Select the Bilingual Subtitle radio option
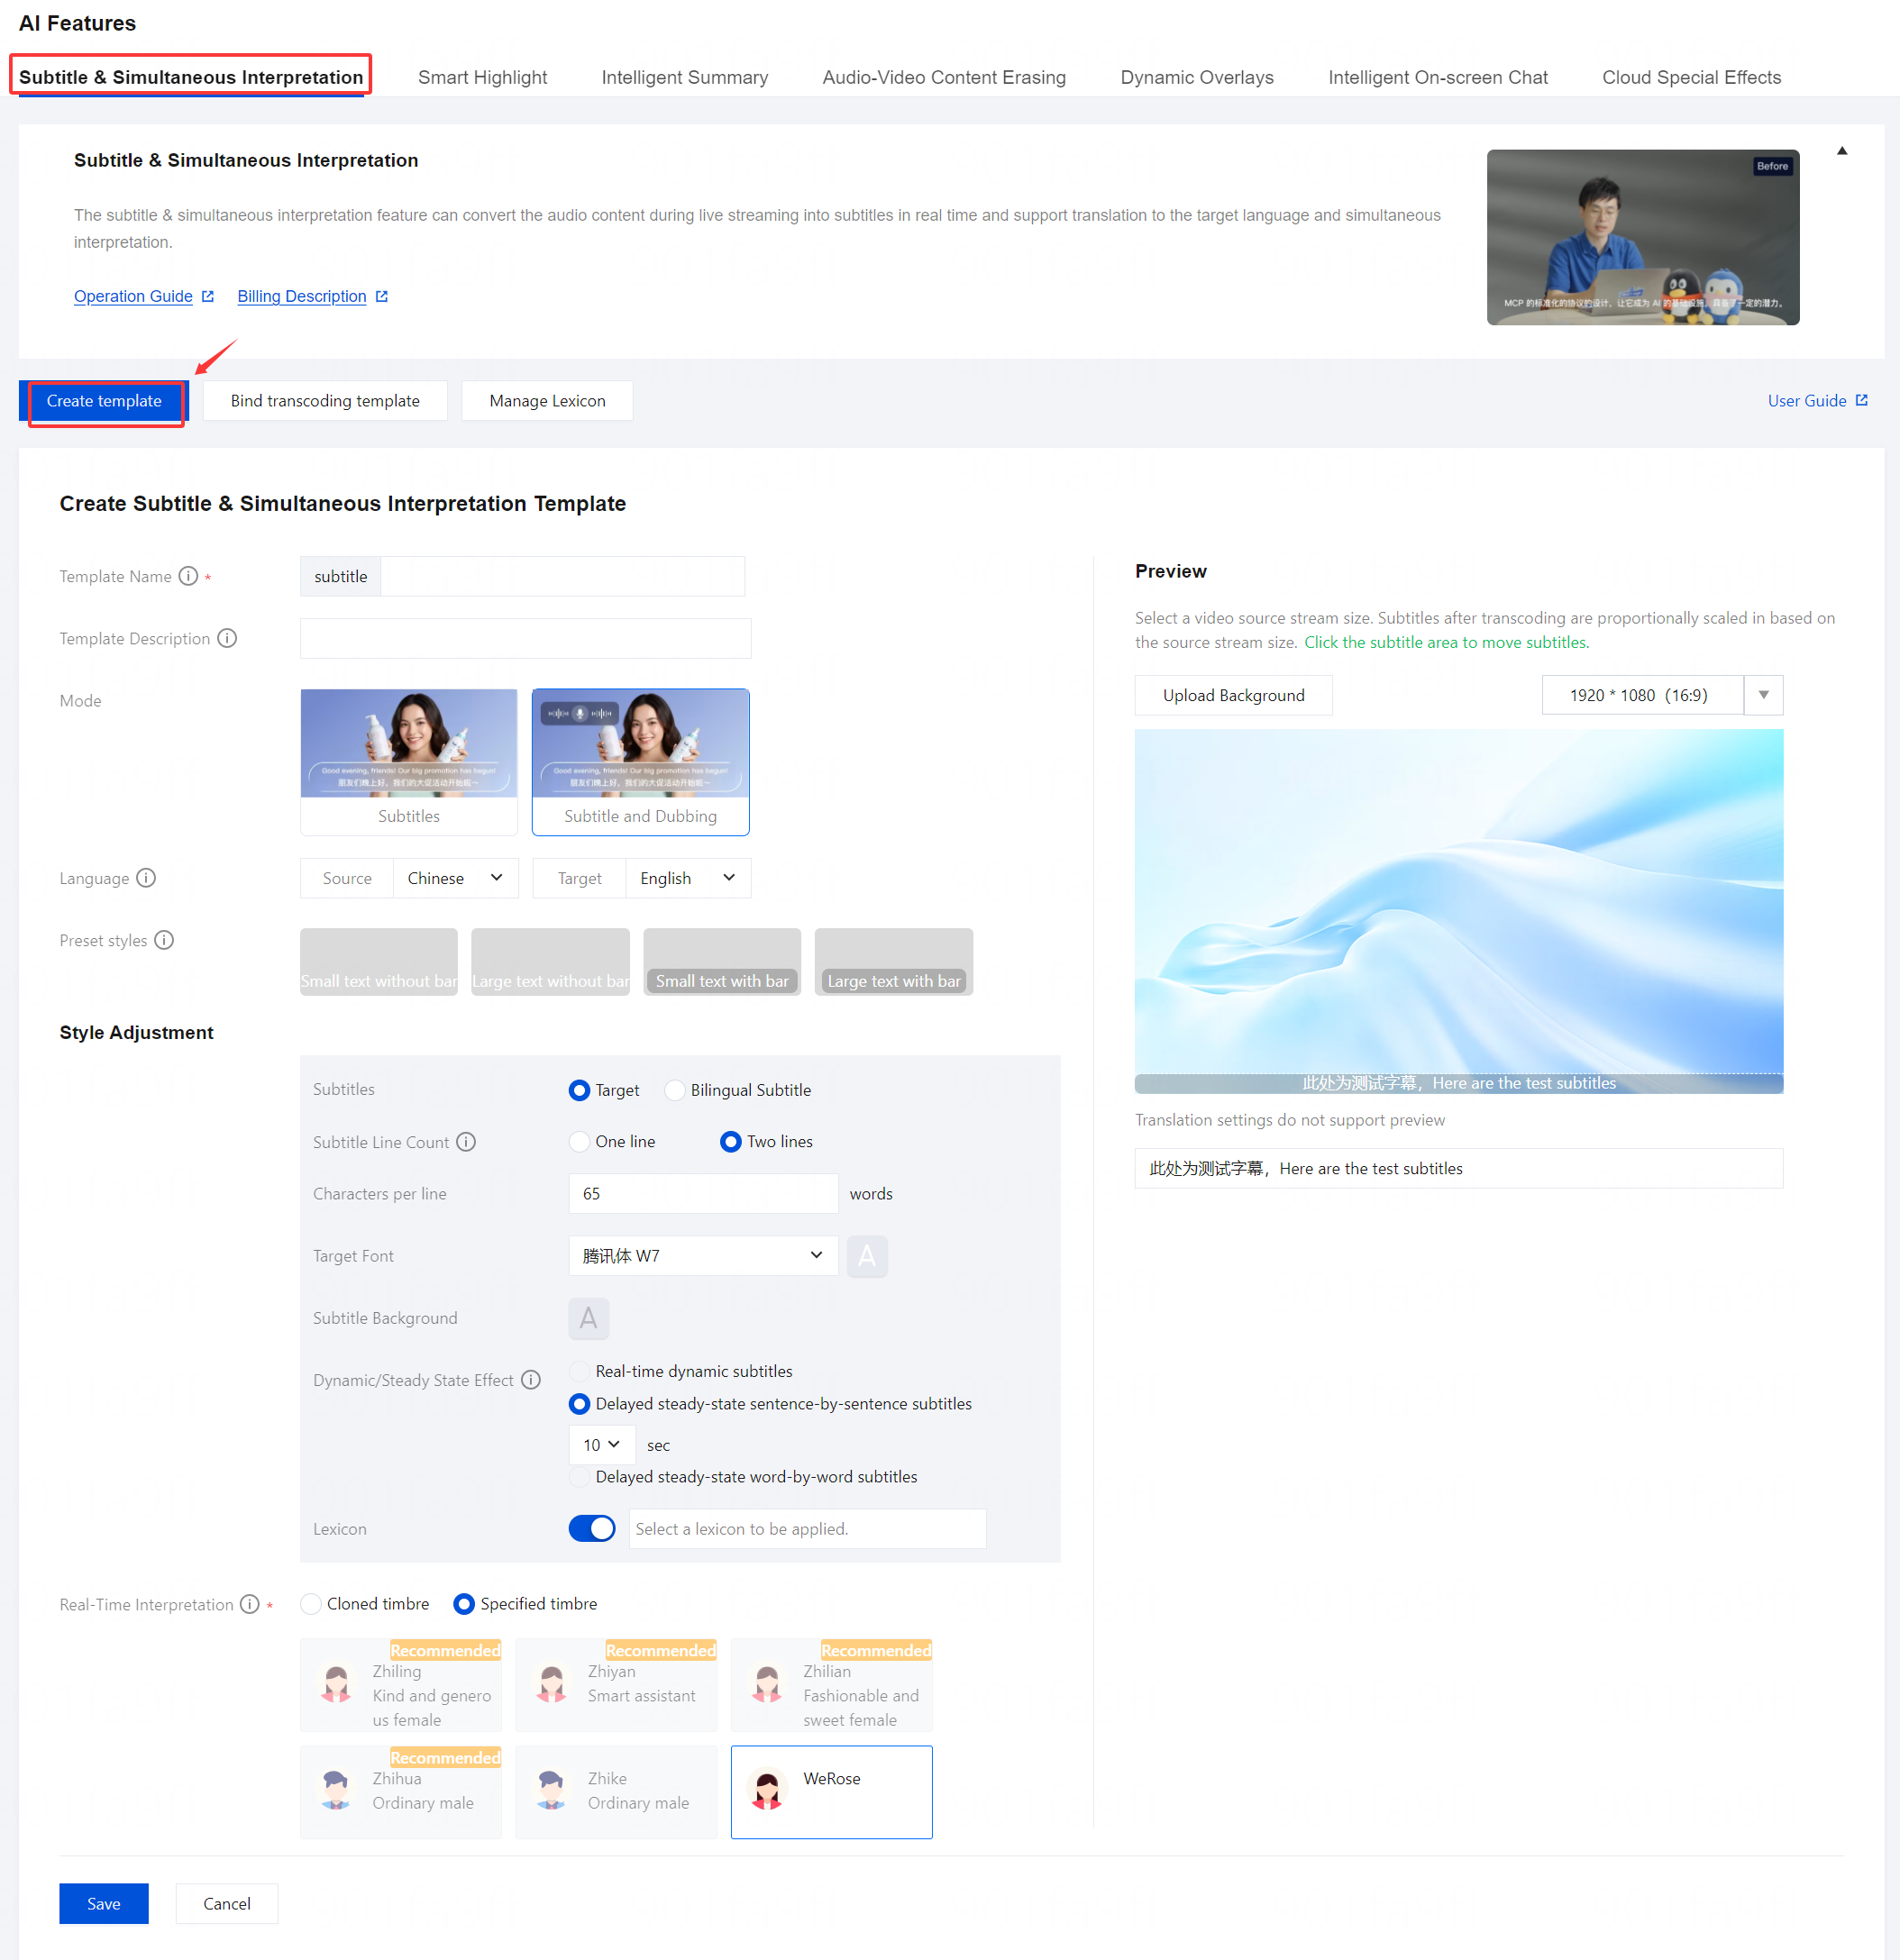The width and height of the screenshot is (1900, 1960). tap(676, 1090)
